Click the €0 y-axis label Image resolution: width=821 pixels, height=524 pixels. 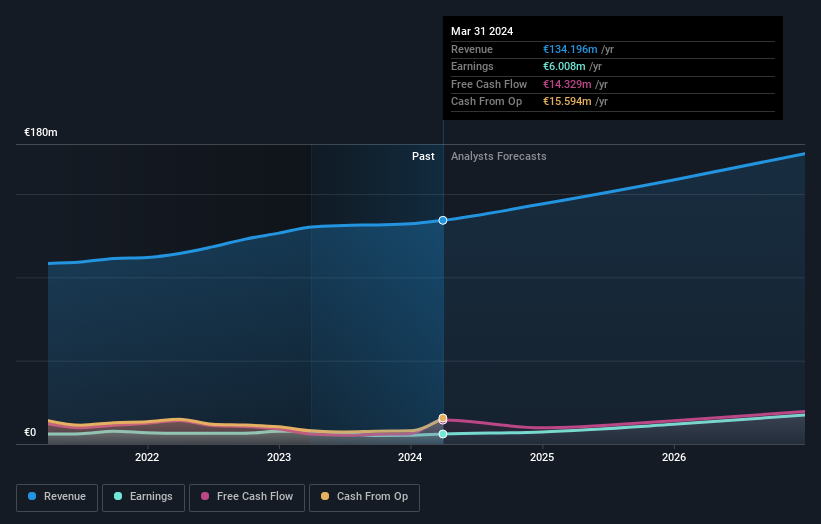point(30,432)
